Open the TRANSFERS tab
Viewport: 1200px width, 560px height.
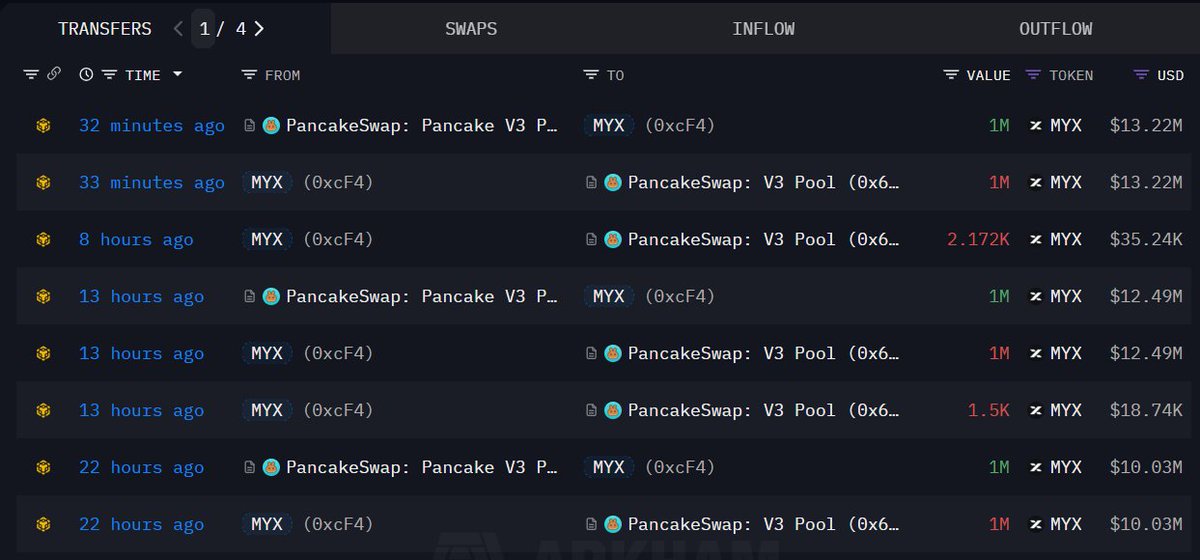tap(105, 29)
